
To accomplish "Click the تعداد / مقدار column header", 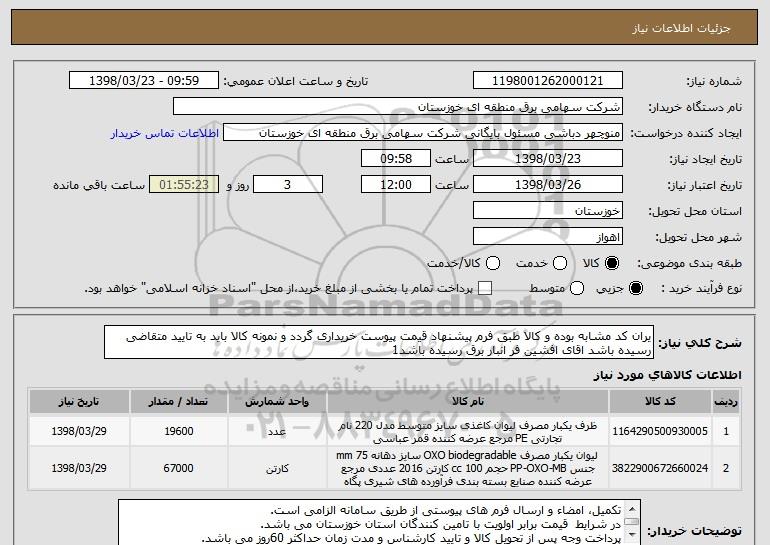I will (x=178, y=402).
